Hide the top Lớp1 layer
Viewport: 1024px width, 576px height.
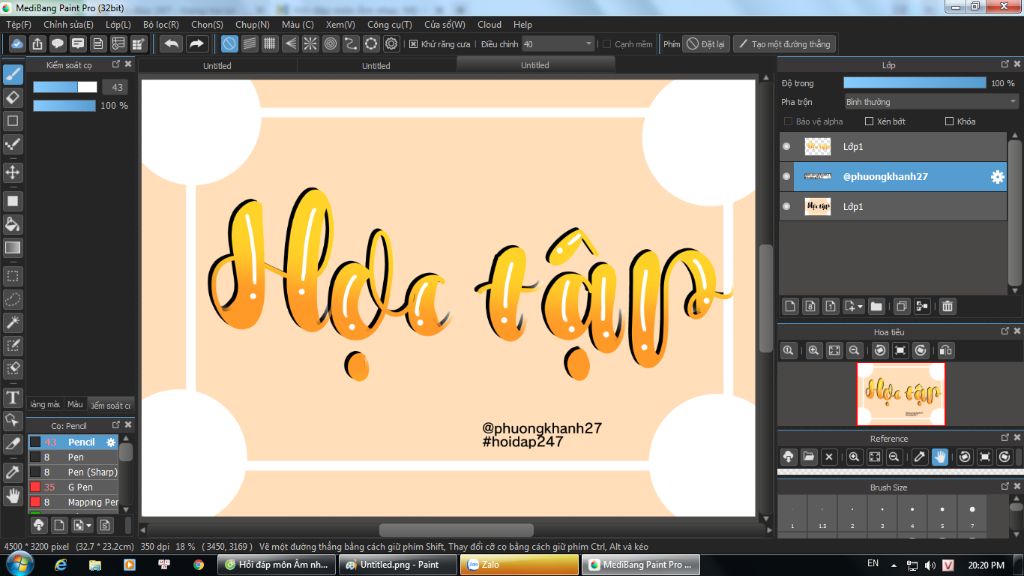point(786,146)
